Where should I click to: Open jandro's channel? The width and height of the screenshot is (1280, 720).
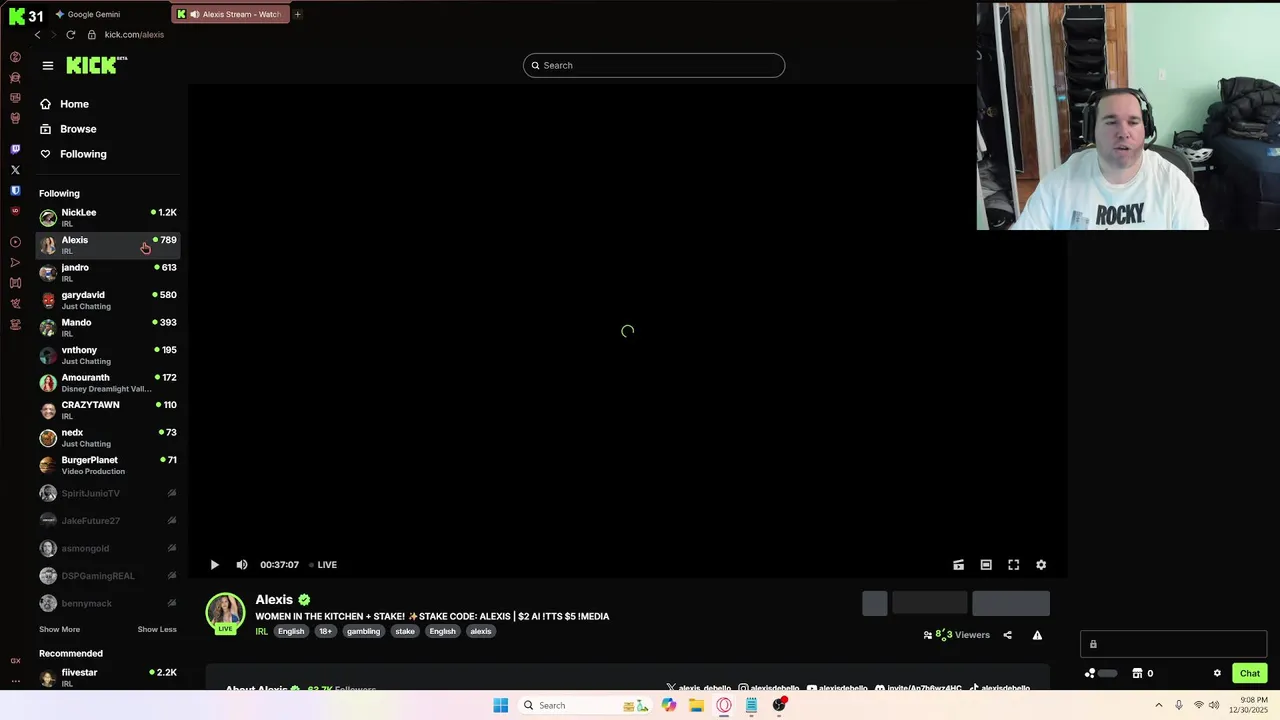108,272
